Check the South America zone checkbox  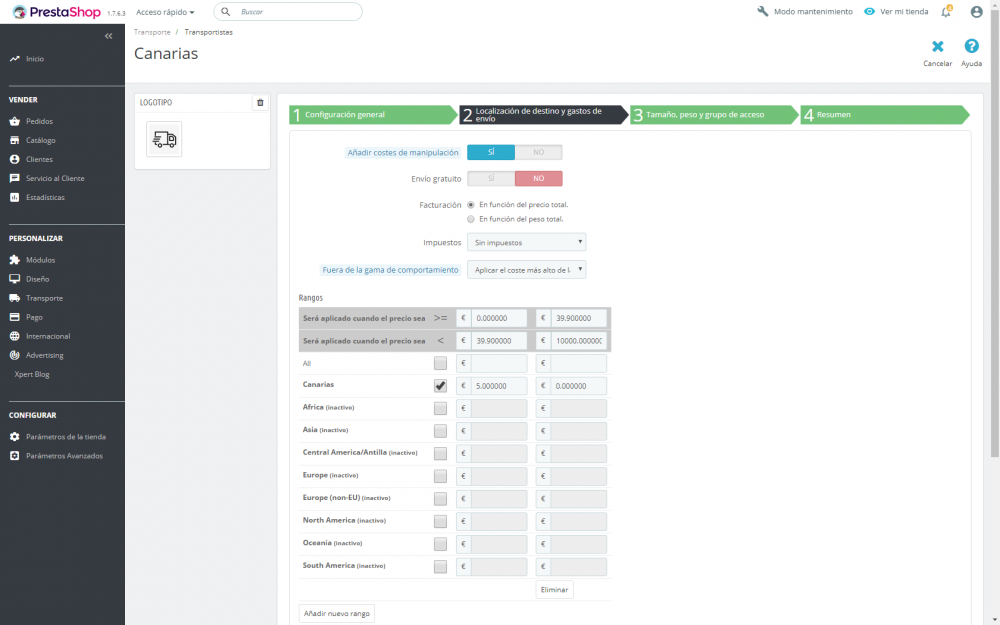point(440,566)
